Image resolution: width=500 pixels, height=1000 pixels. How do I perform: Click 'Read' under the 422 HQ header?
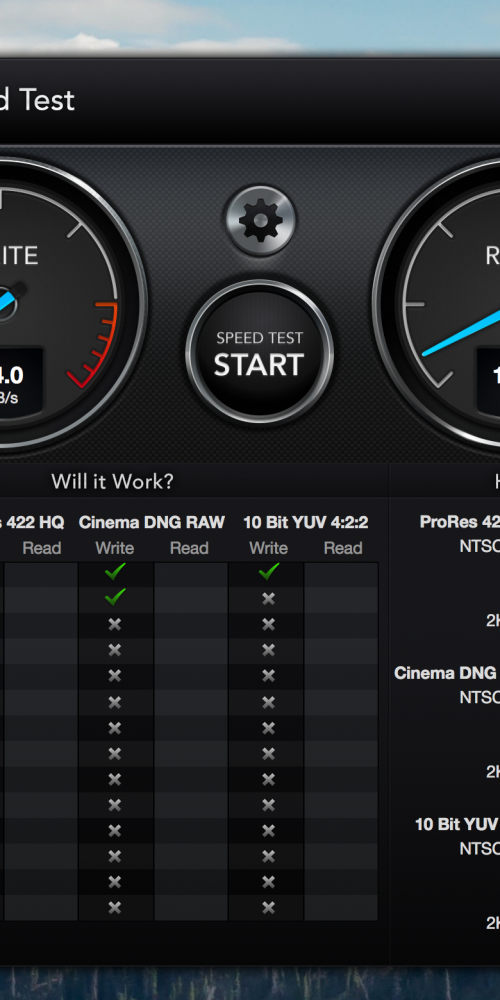(42, 548)
